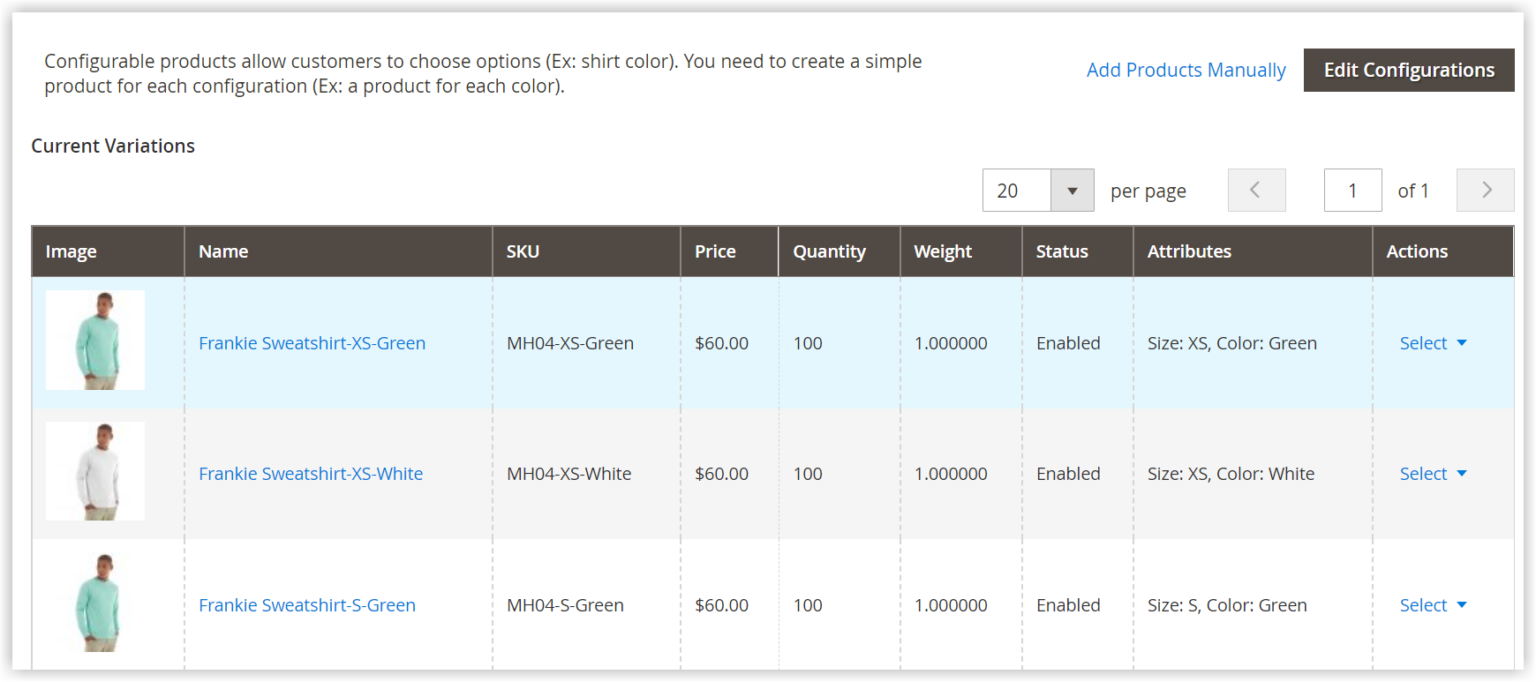Image resolution: width=1536 pixels, height=682 pixels.
Task: Open Frankie Sweatshirt-XS-Green product link
Action: [x=311, y=342]
